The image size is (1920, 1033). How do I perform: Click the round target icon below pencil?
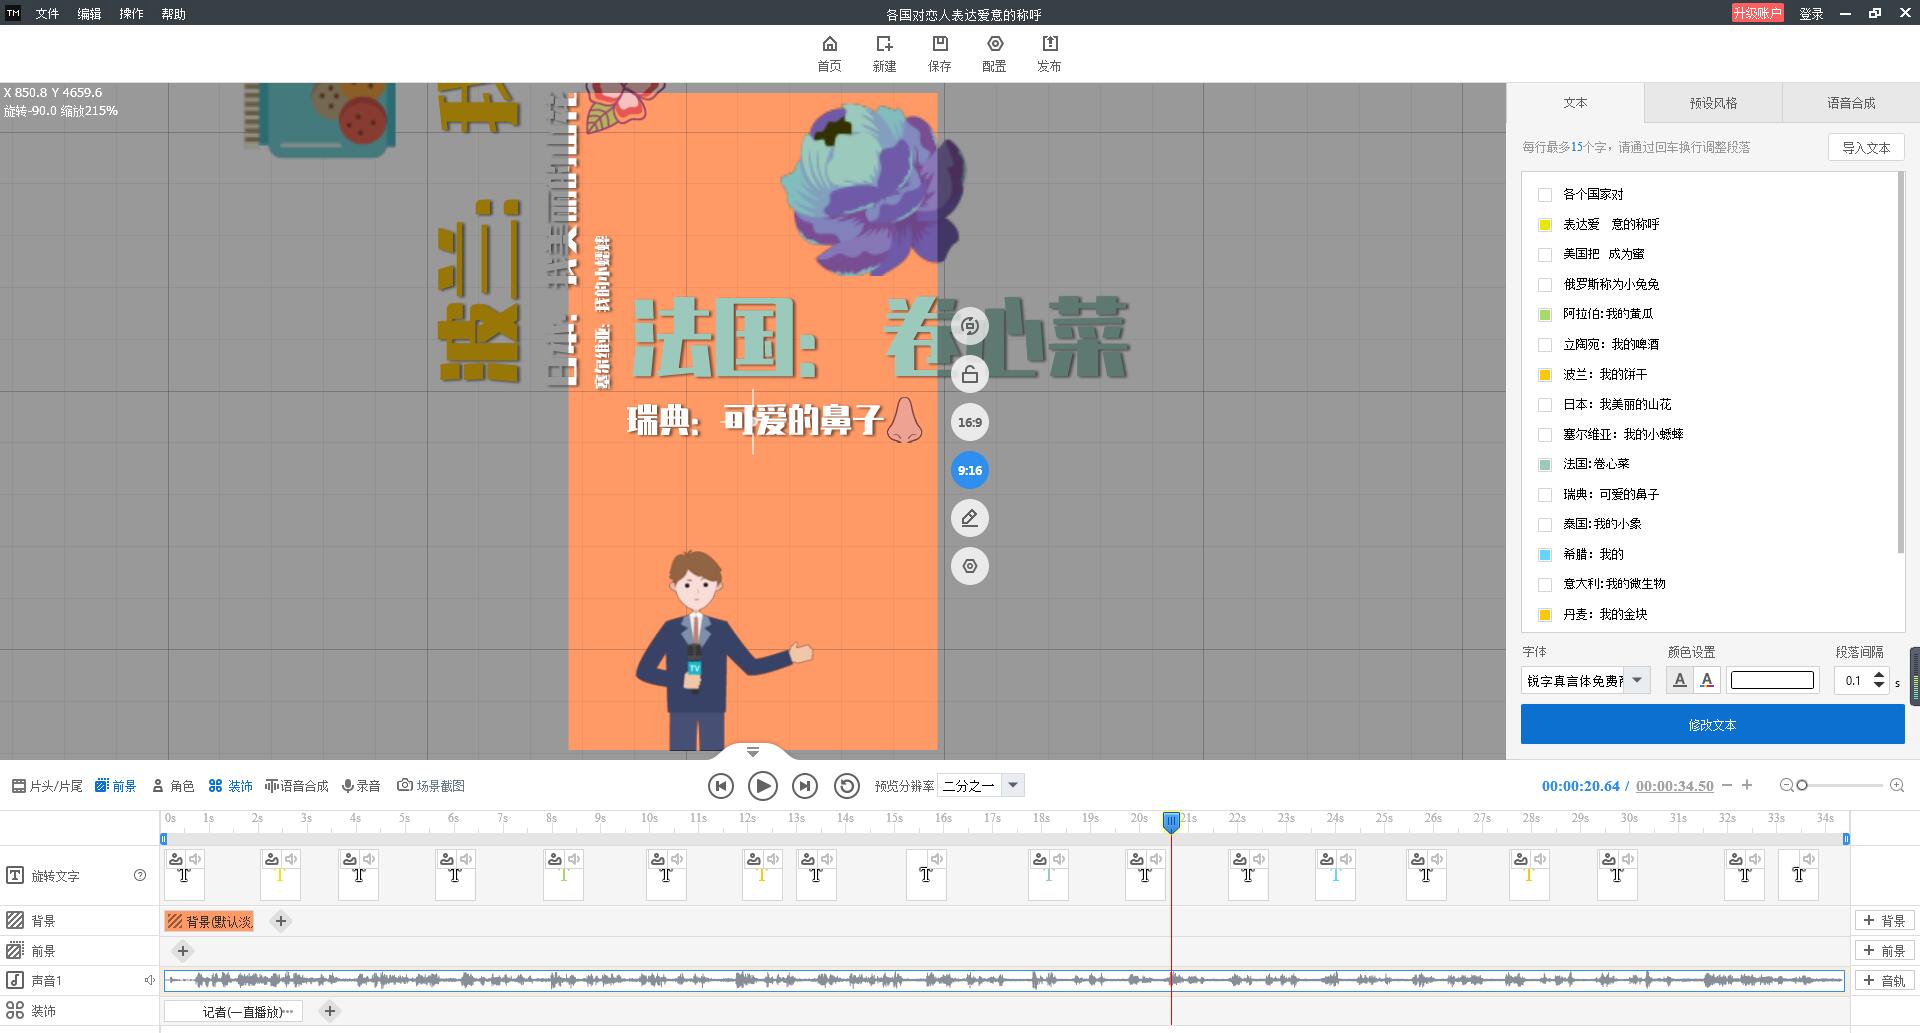(969, 566)
